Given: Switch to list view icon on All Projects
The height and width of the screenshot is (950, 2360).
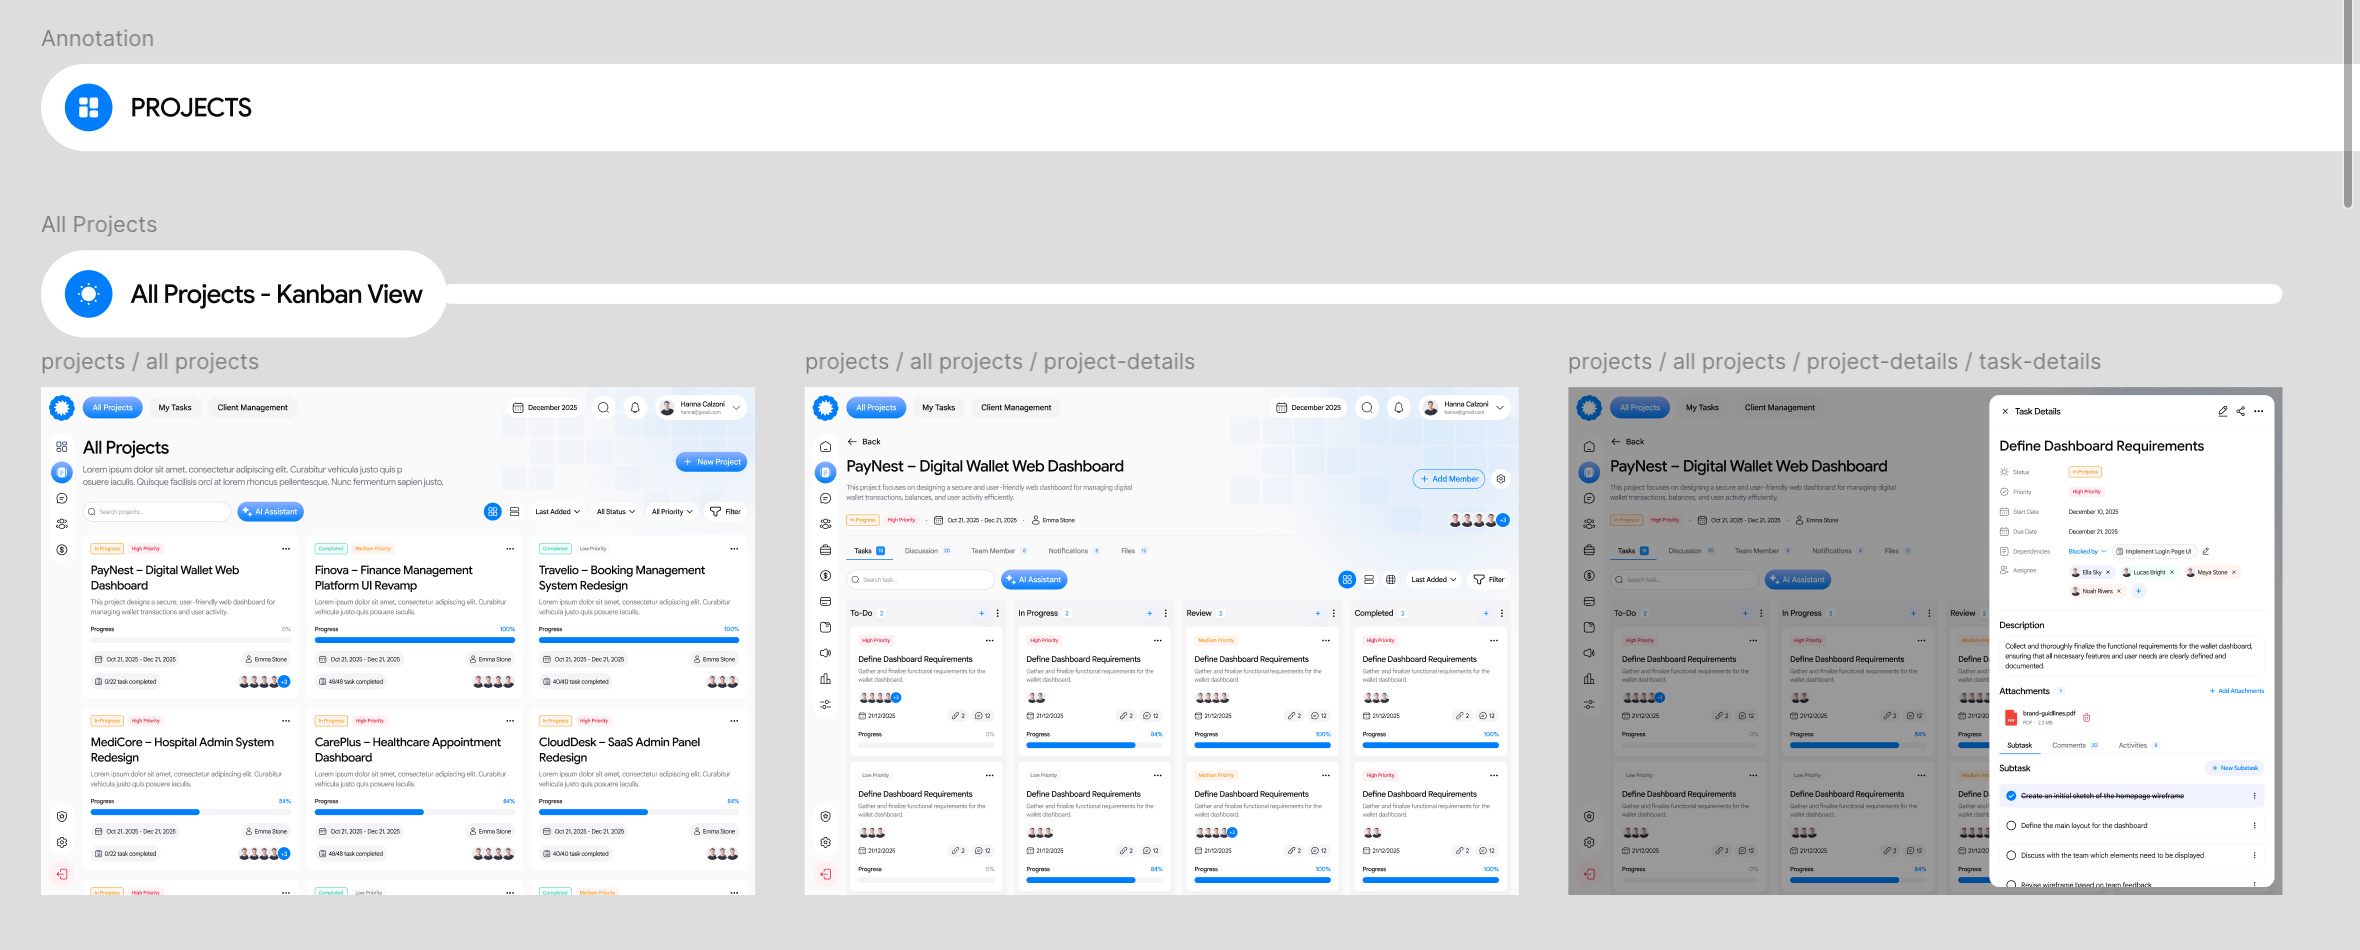Looking at the screenshot, I should [514, 511].
